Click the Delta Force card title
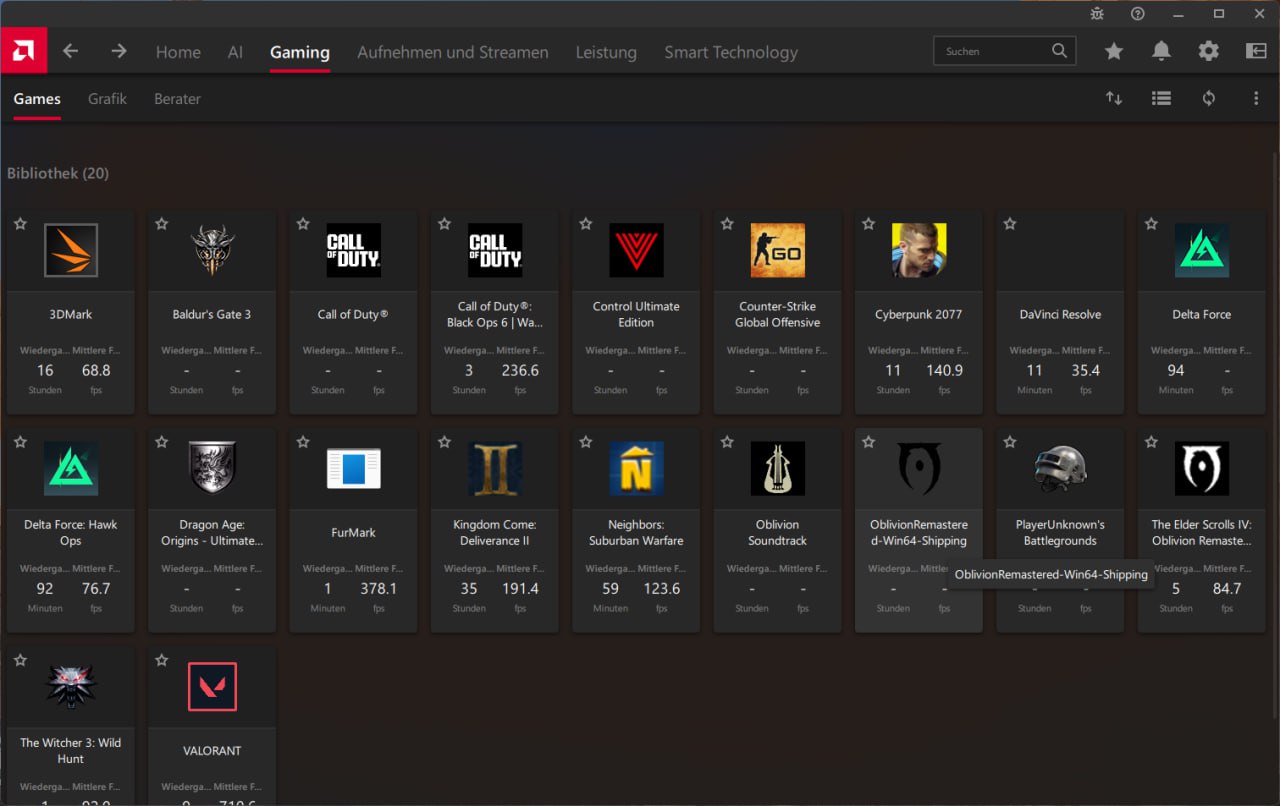The height and width of the screenshot is (806, 1280). (1202, 314)
